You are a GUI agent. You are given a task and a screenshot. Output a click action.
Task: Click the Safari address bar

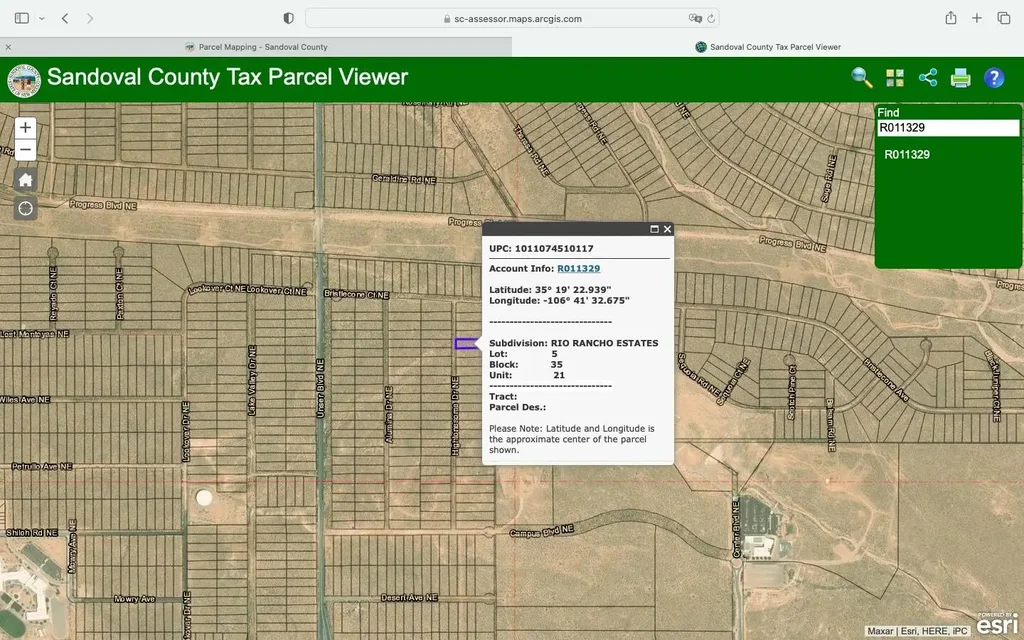512,18
